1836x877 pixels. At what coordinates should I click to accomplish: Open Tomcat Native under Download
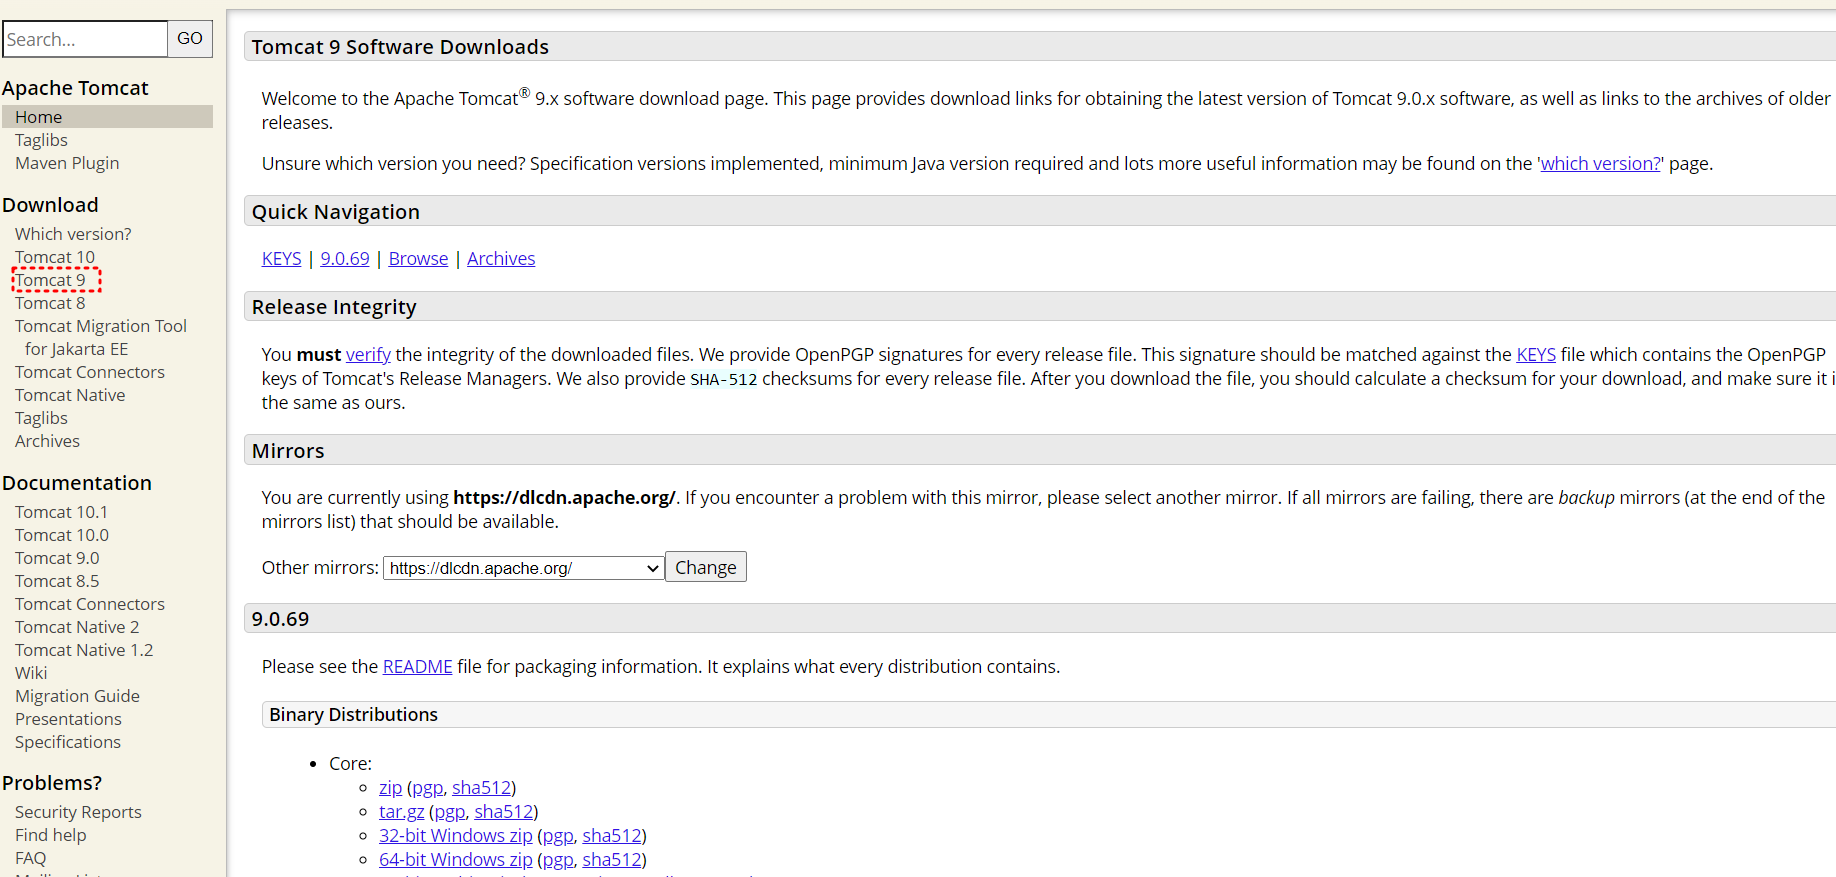[70, 395]
